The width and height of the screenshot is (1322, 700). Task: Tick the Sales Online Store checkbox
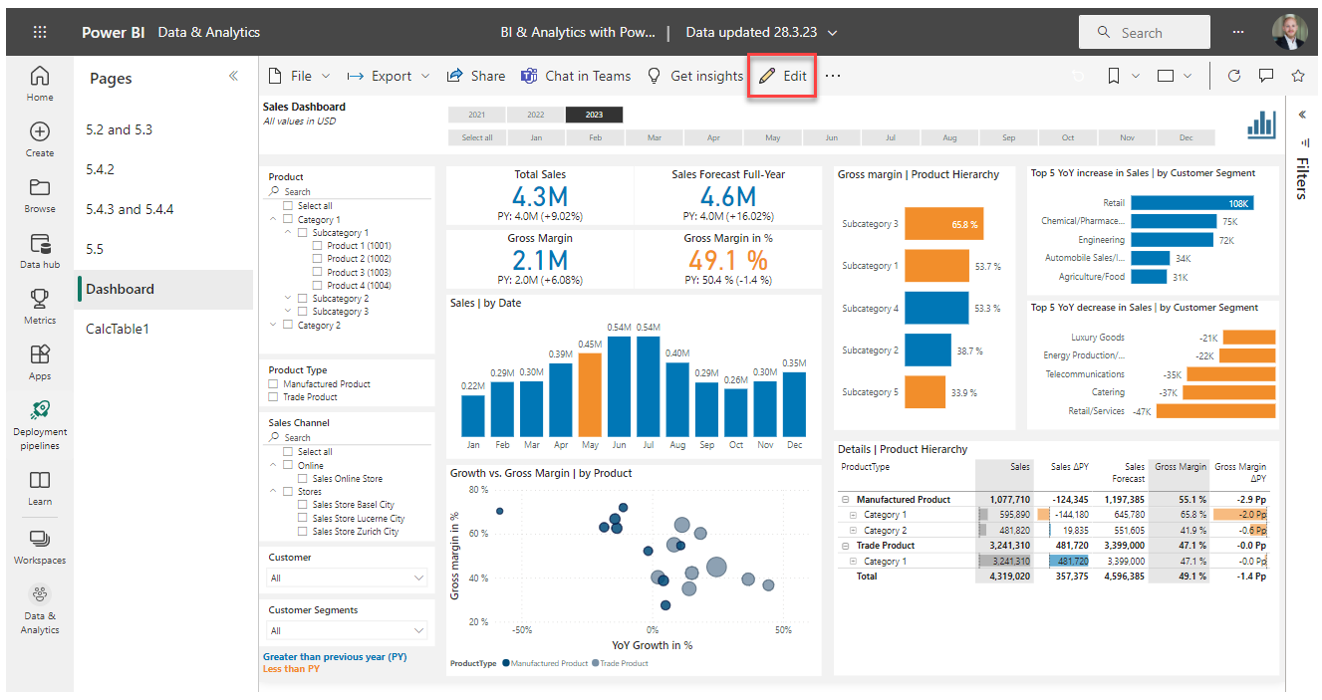303,479
